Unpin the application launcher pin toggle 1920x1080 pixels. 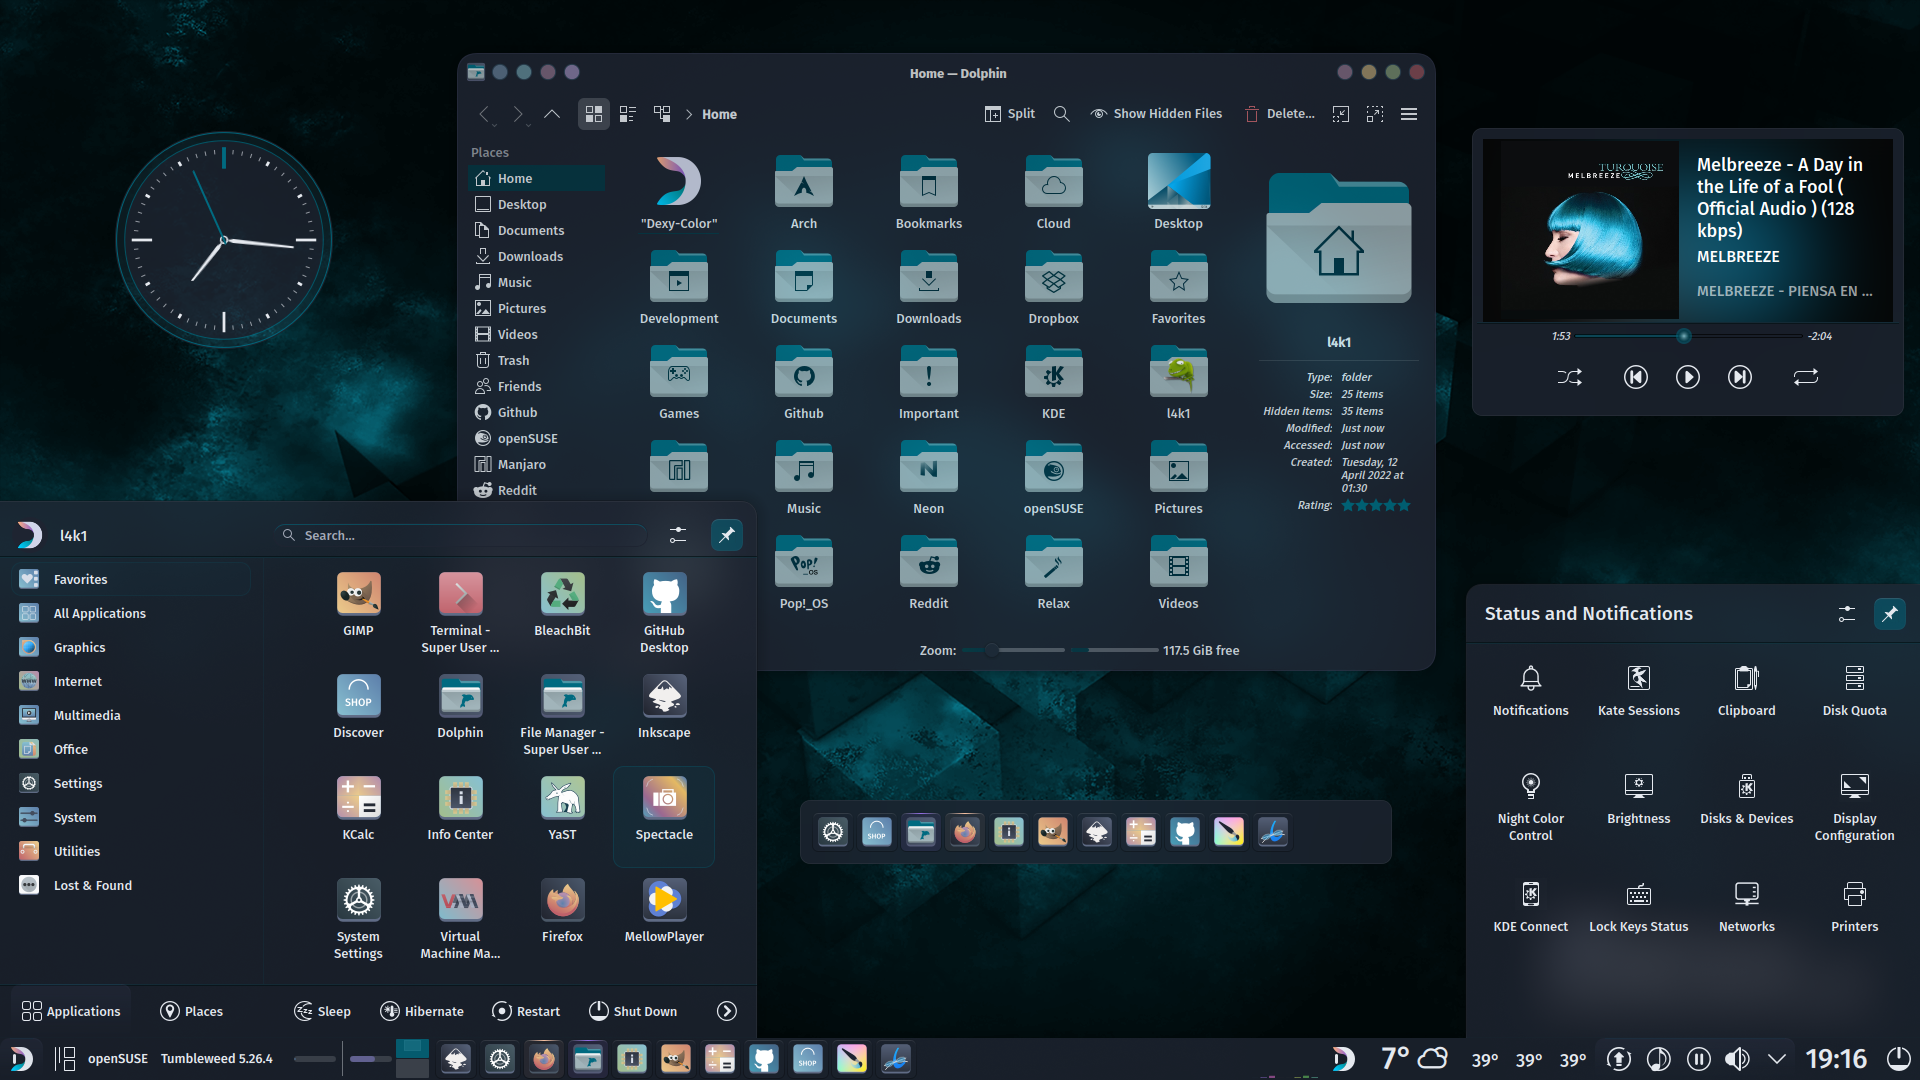pyautogui.click(x=727, y=535)
